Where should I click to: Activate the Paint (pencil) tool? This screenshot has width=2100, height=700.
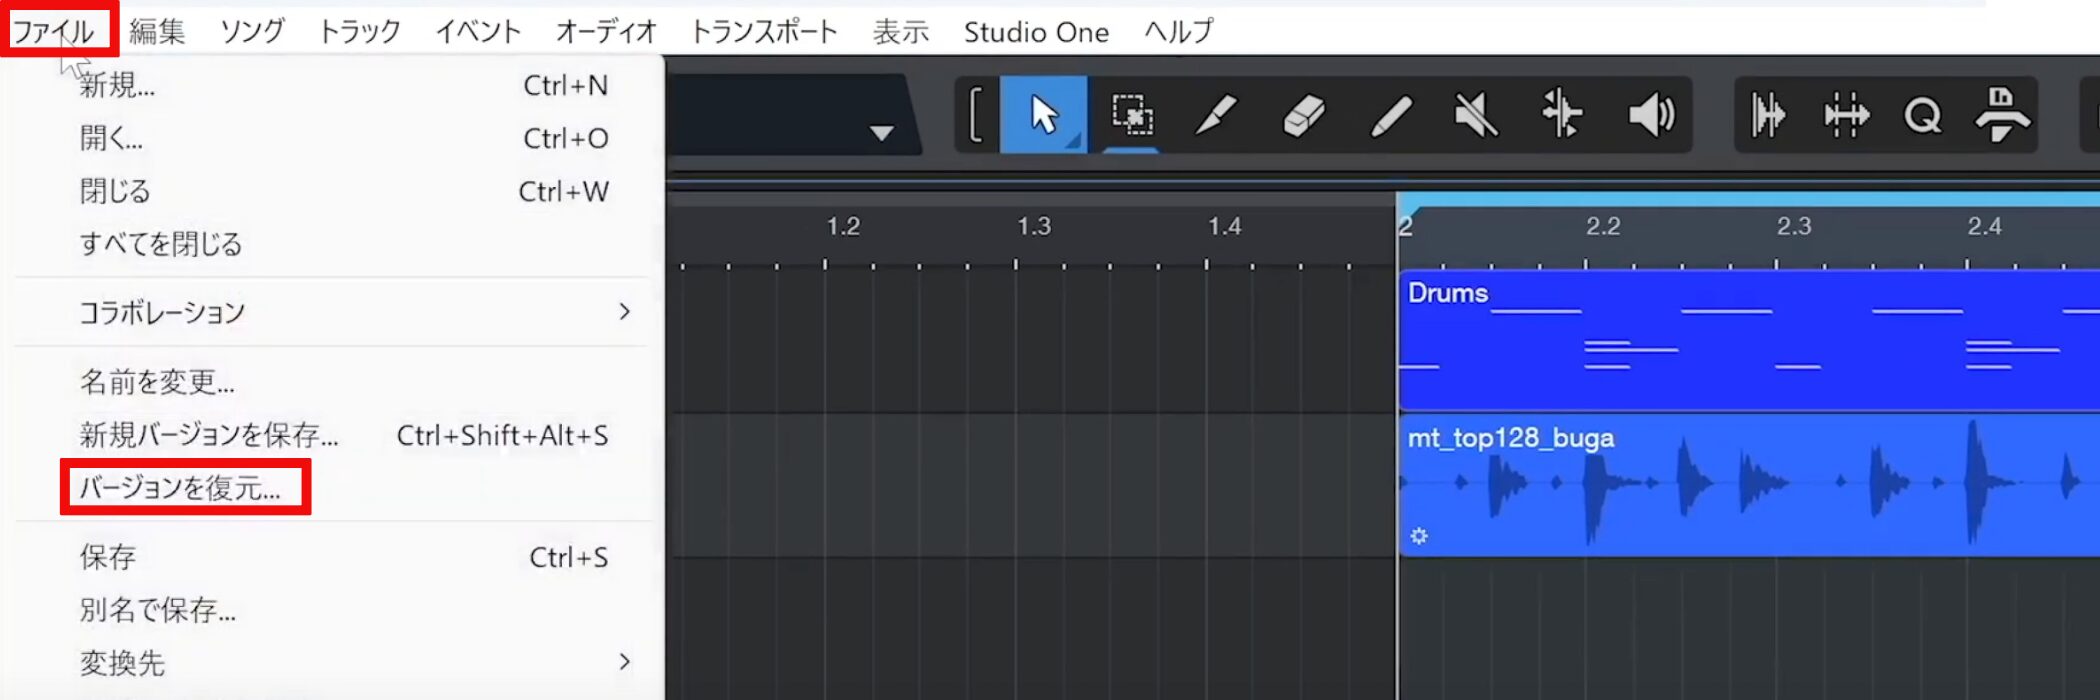[1390, 115]
